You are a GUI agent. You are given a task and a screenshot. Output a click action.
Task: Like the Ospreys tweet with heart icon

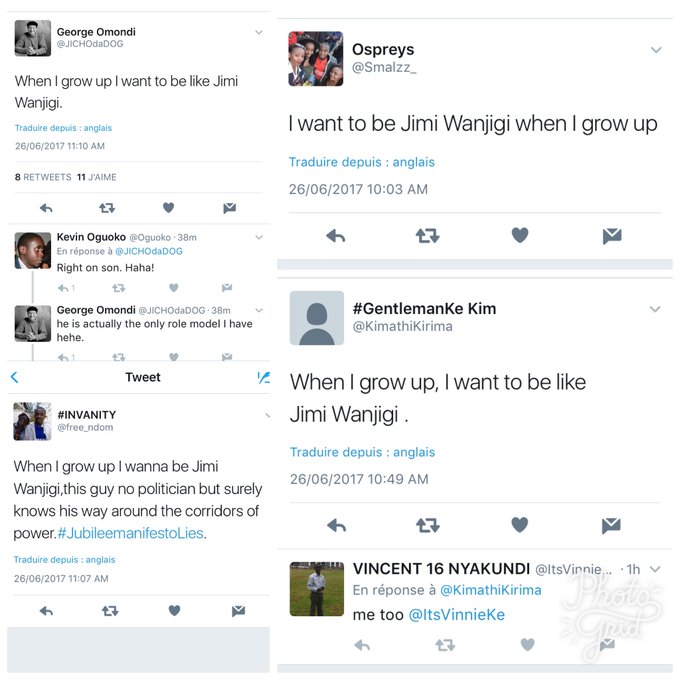coord(520,235)
